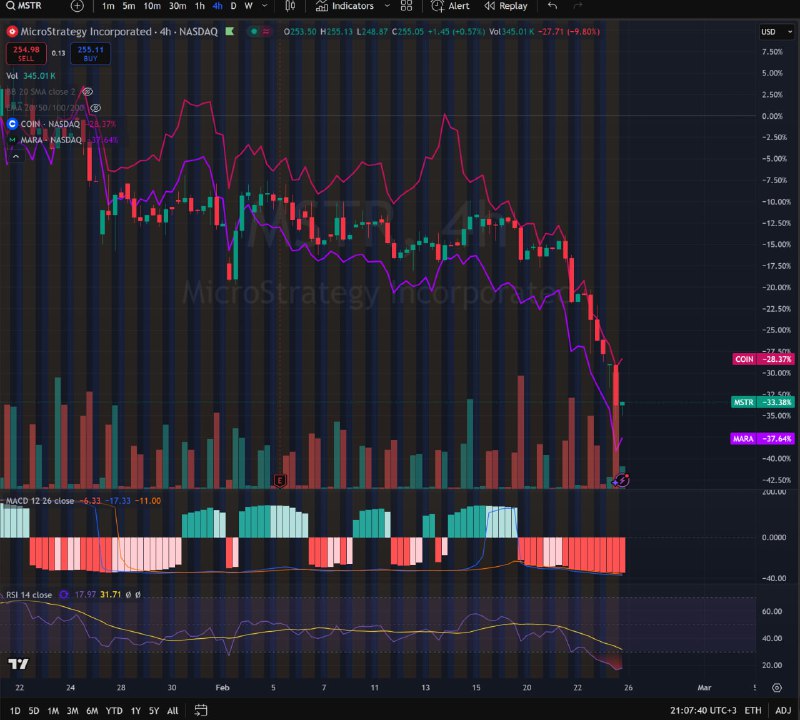
Task: Click the green flag icon beside NASDAQ
Action: coord(230,32)
